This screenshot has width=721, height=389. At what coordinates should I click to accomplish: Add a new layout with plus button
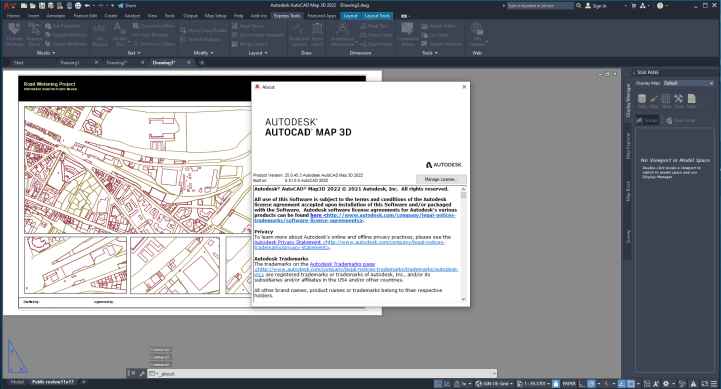click(84, 382)
